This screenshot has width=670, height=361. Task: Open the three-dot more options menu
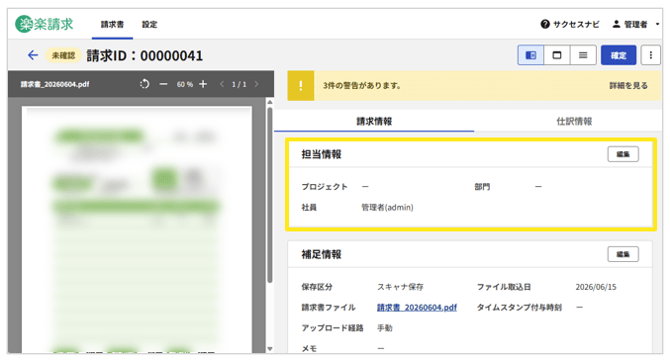650,55
